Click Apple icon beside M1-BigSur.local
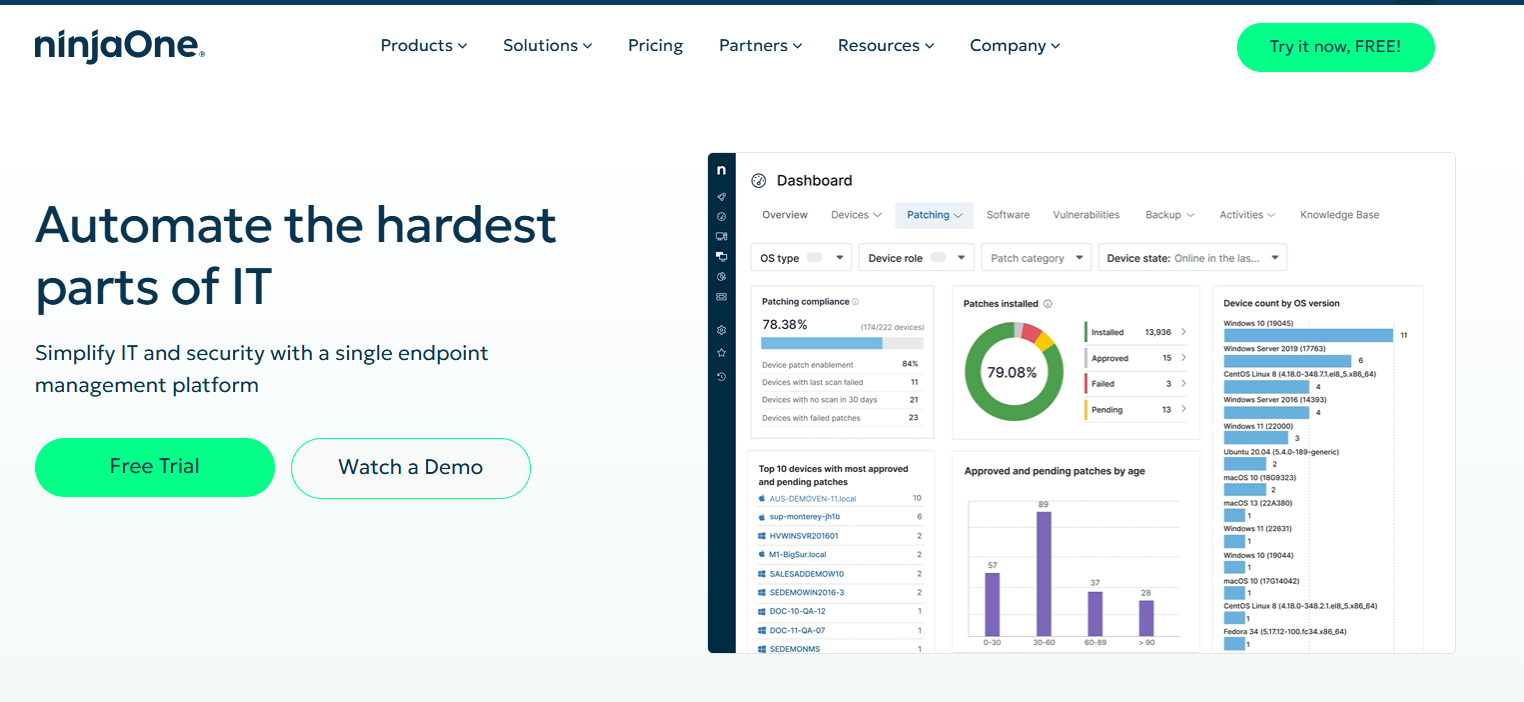Image resolution: width=1524 pixels, height=702 pixels. point(761,554)
